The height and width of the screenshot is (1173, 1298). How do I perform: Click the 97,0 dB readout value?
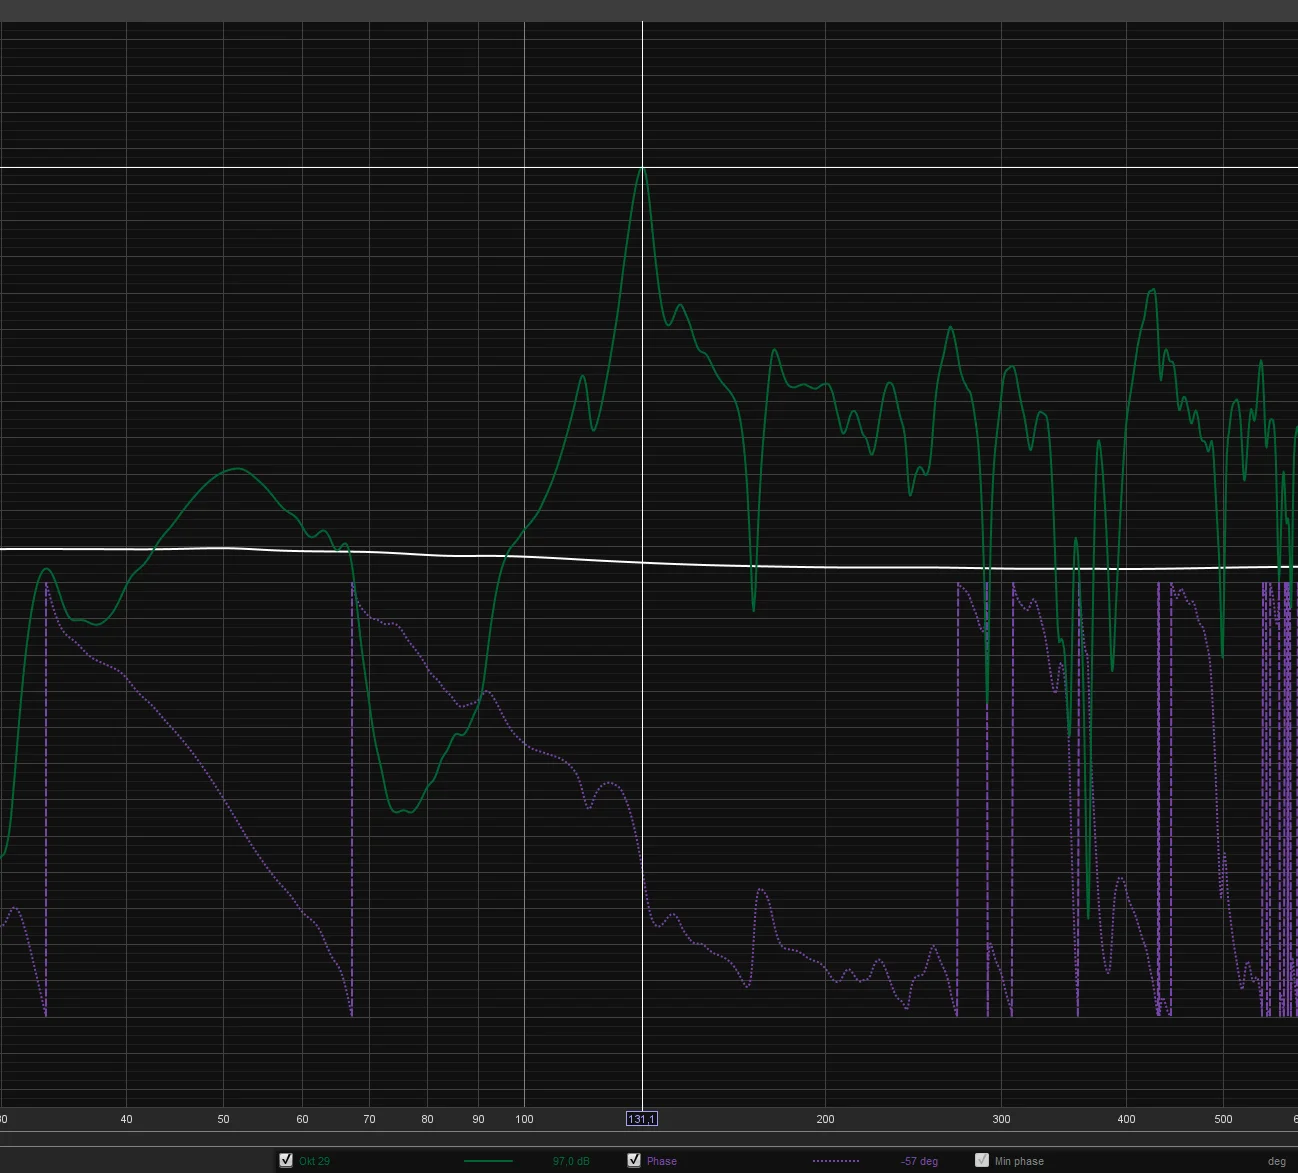pos(571,1161)
